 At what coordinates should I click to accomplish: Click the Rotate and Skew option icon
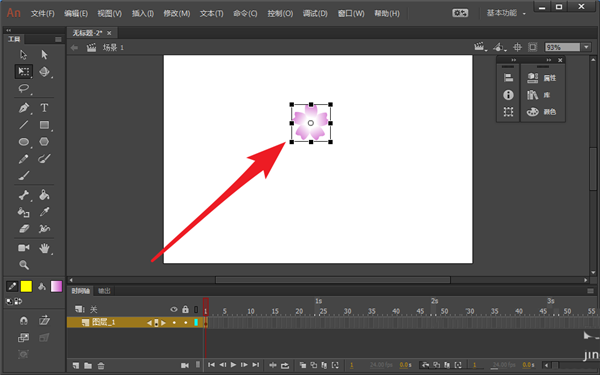[x=44, y=320]
